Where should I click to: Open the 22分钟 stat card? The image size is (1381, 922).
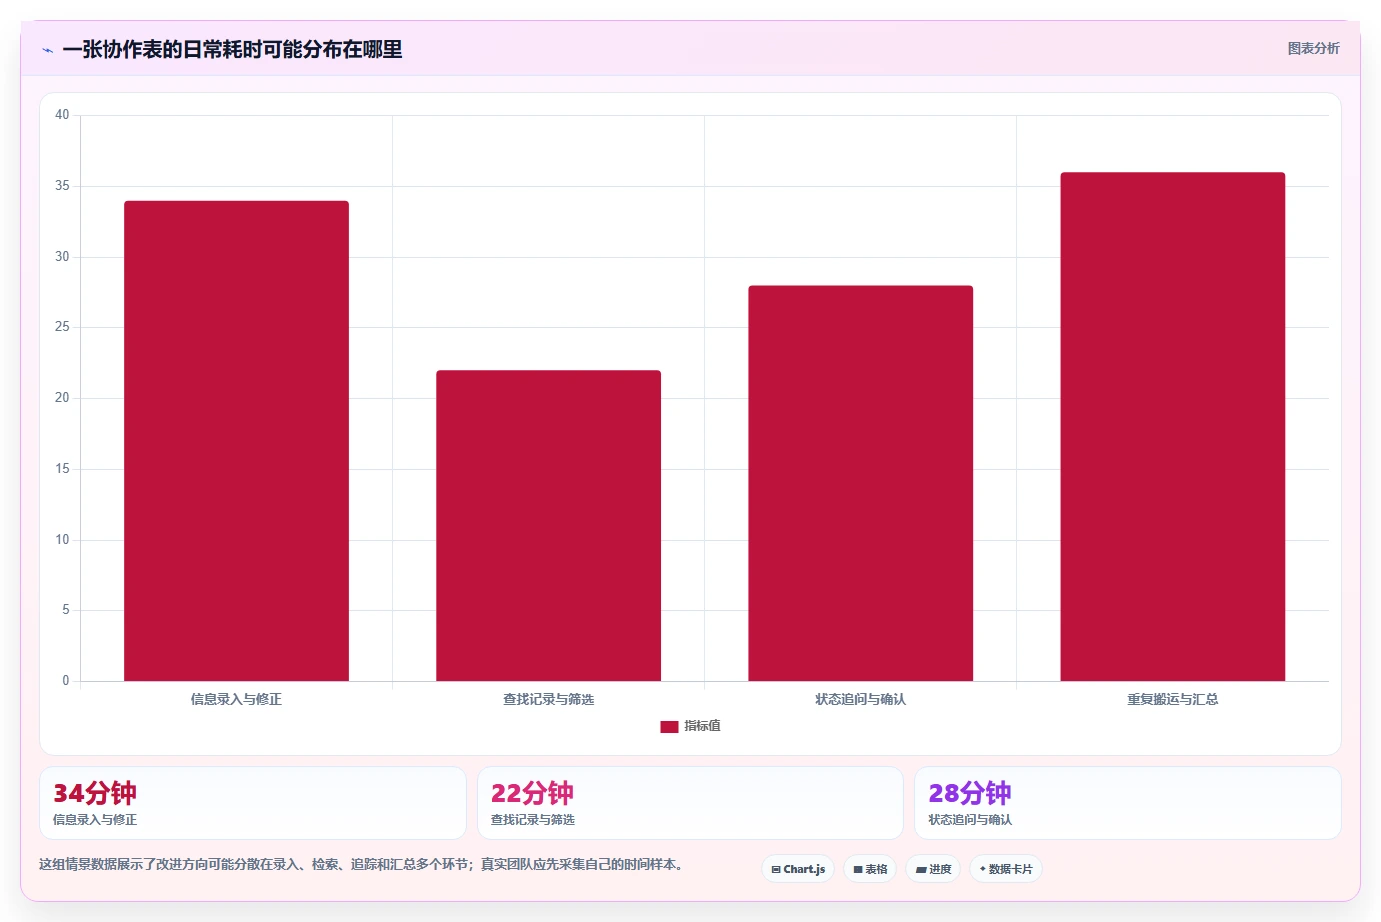[690, 803]
